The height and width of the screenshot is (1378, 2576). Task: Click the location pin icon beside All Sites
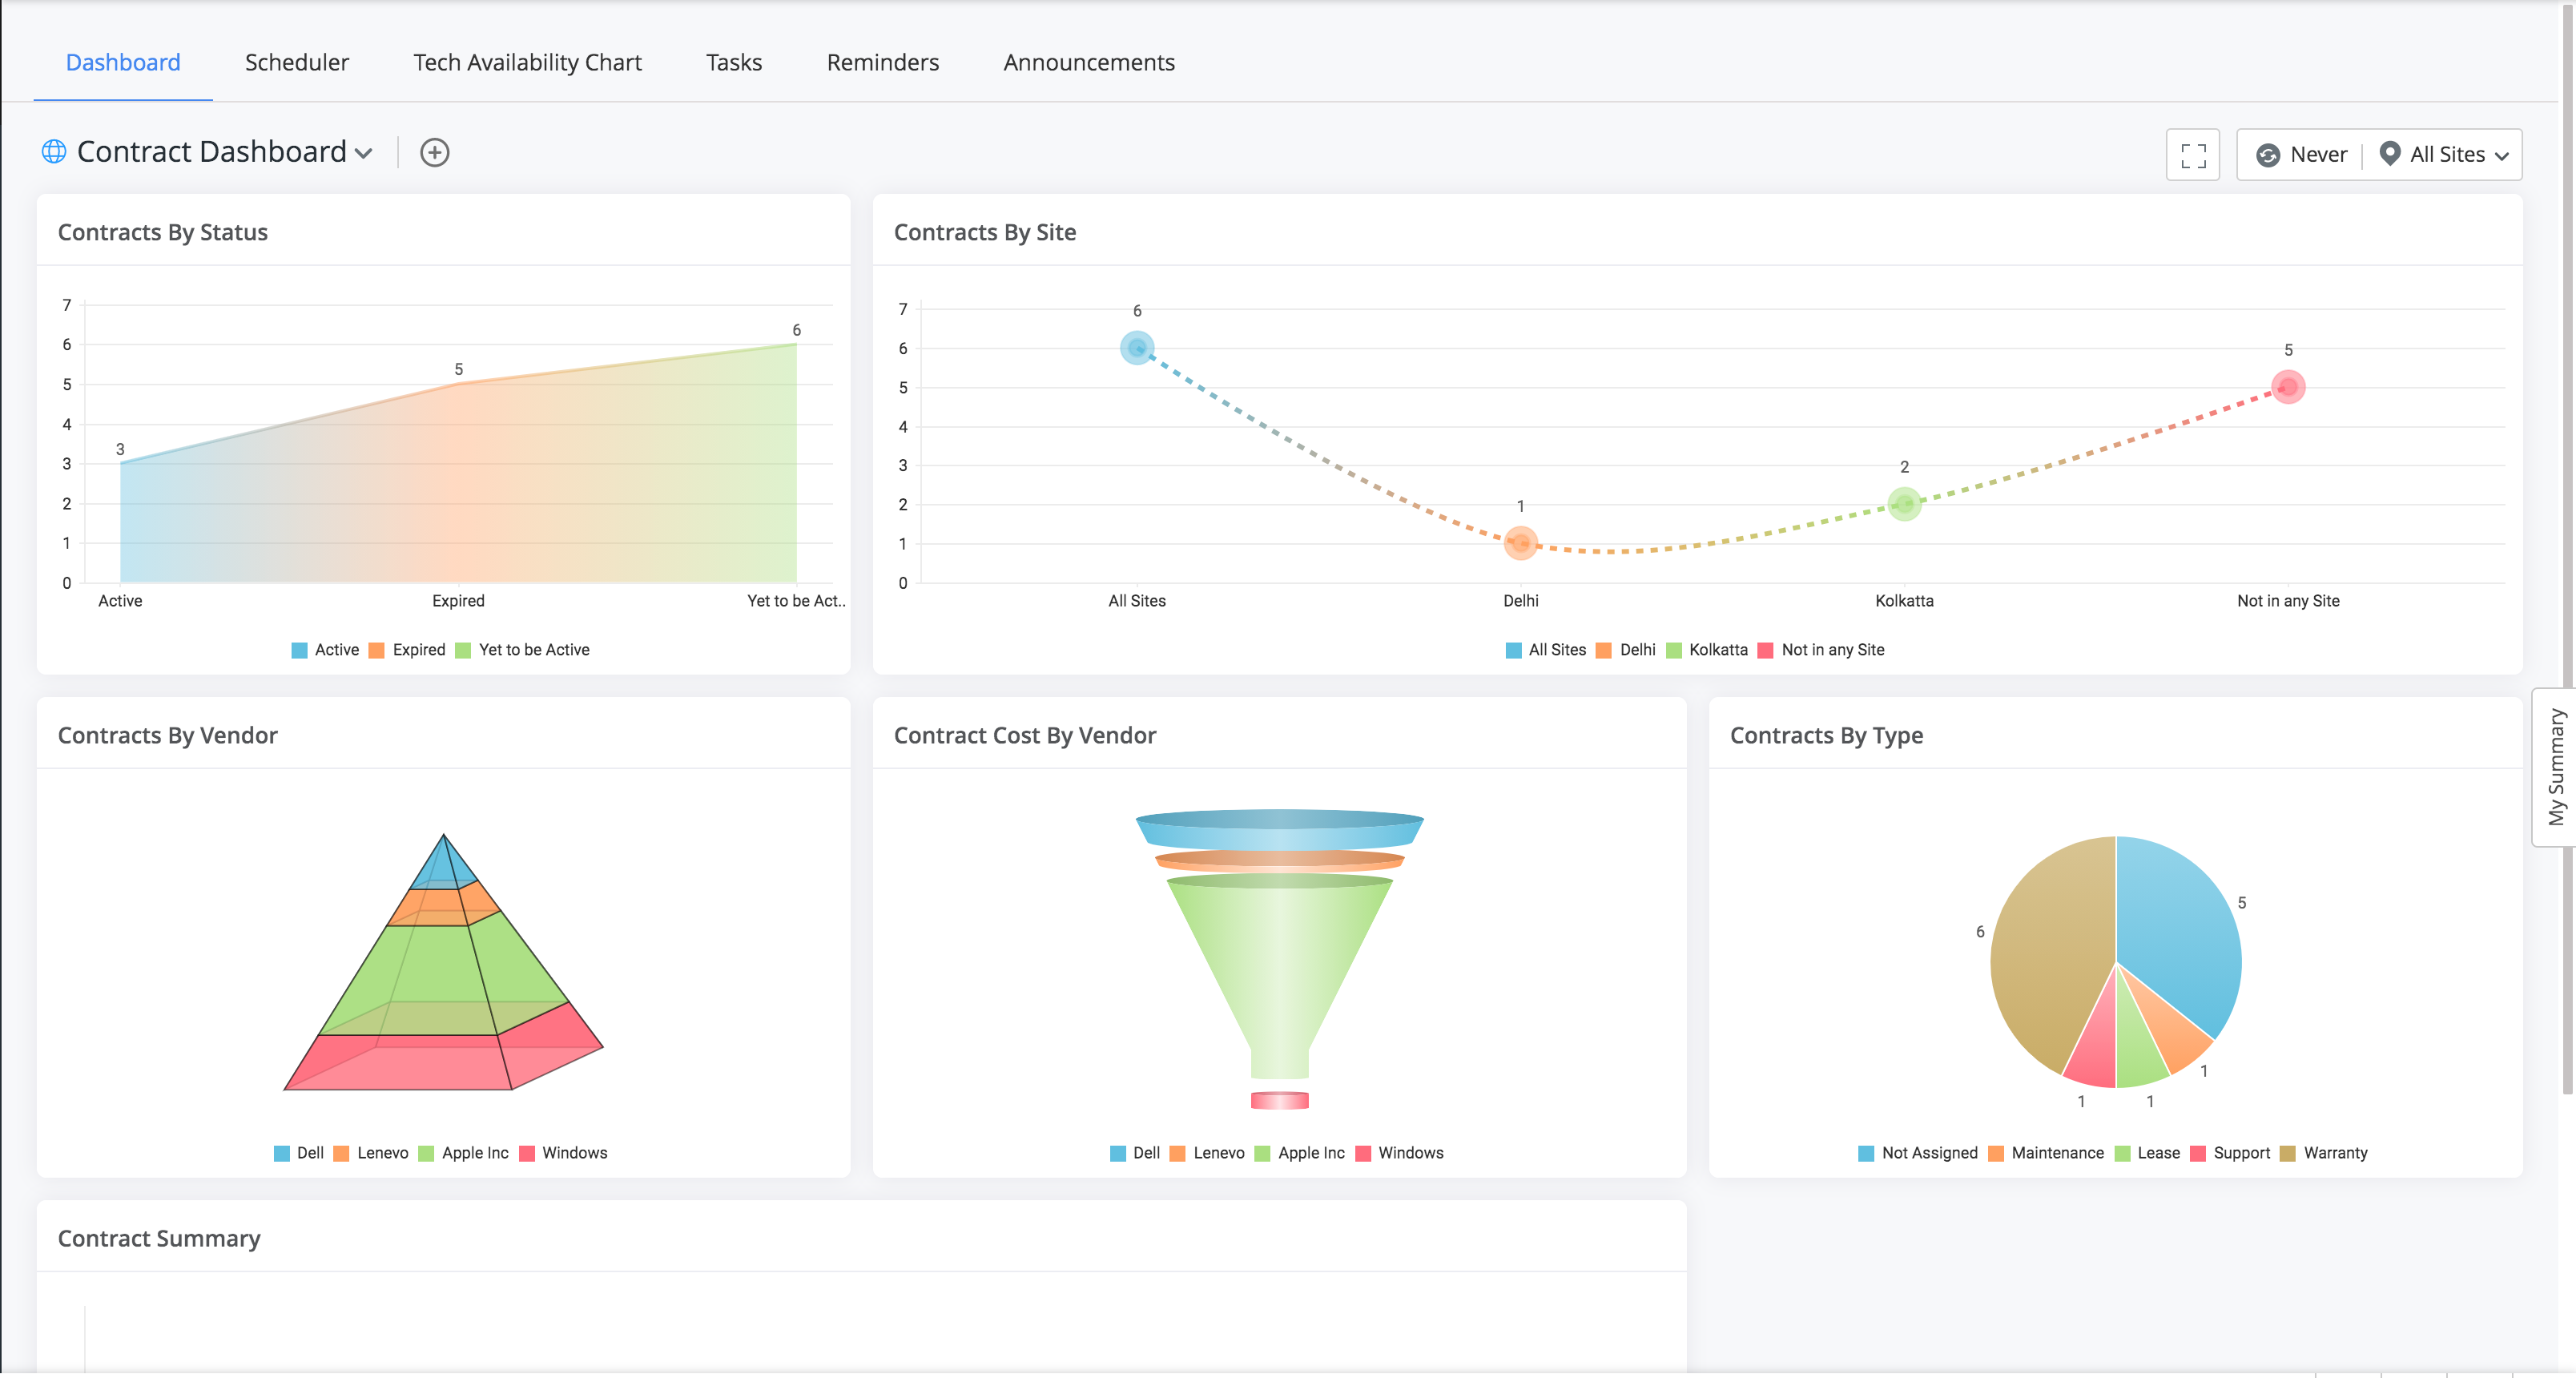(x=2389, y=154)
